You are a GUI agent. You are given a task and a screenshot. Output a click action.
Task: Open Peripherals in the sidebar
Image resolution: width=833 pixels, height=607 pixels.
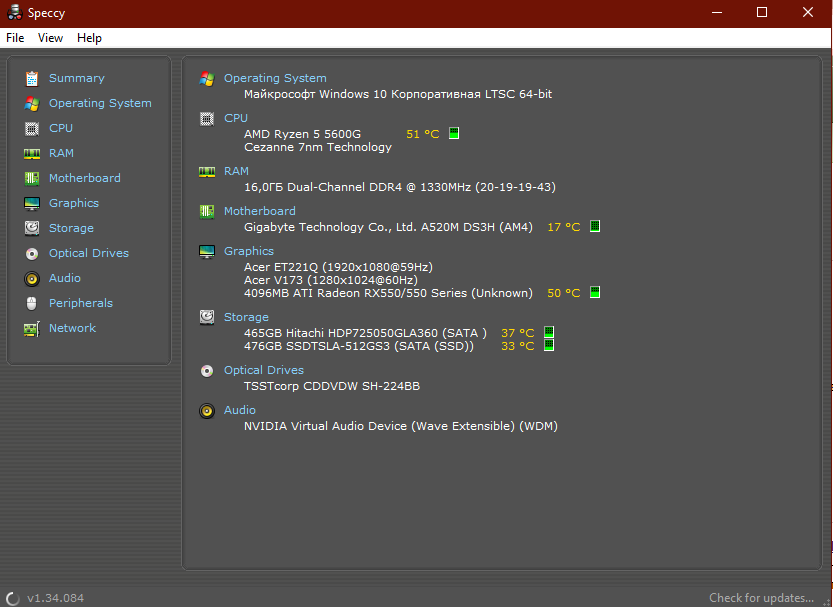click(81, 303)
